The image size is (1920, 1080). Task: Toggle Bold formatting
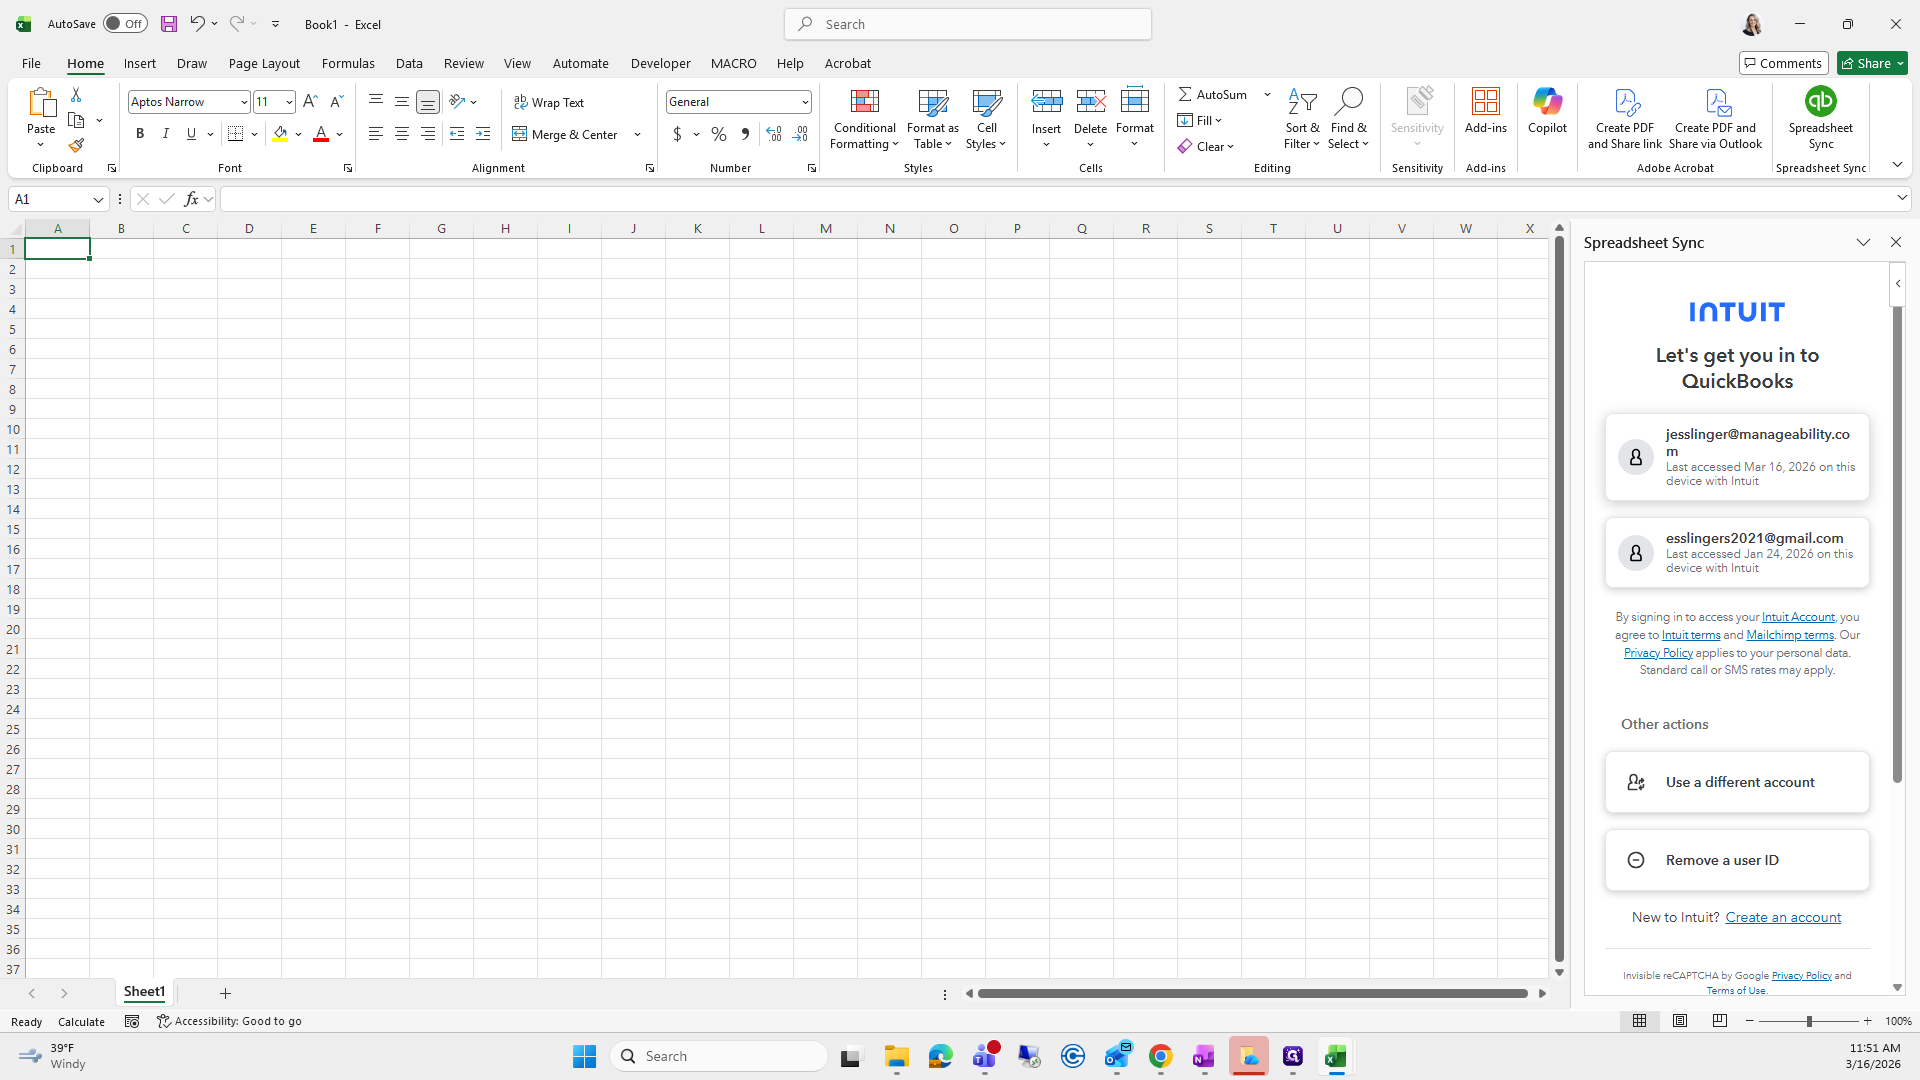click(140, 134)
